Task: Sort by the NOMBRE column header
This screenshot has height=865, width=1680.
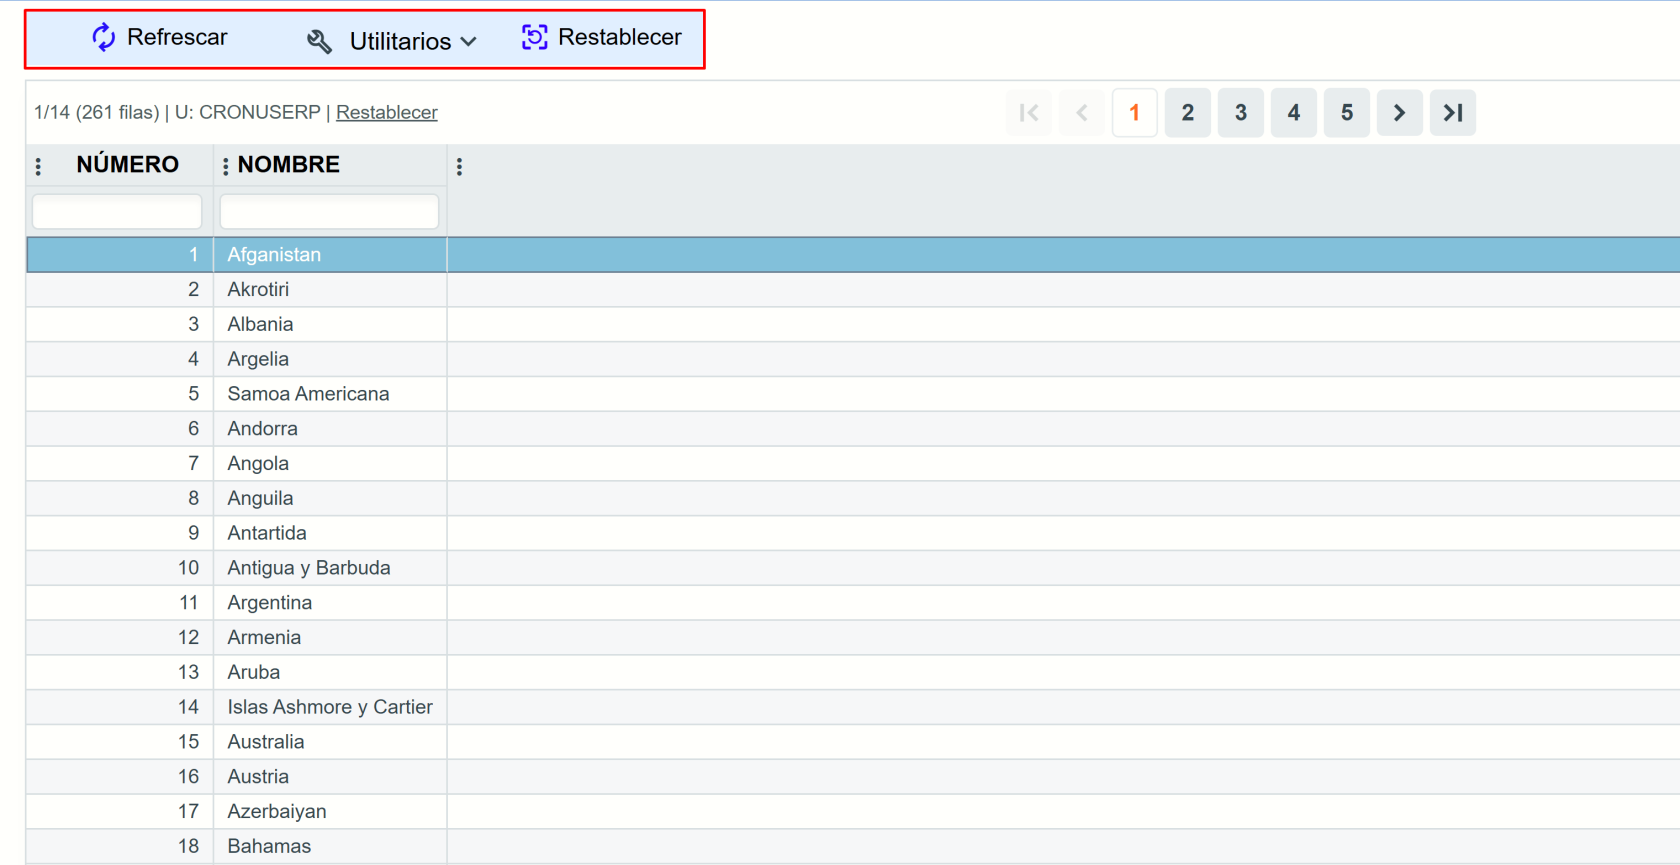Action: [289, 165]
